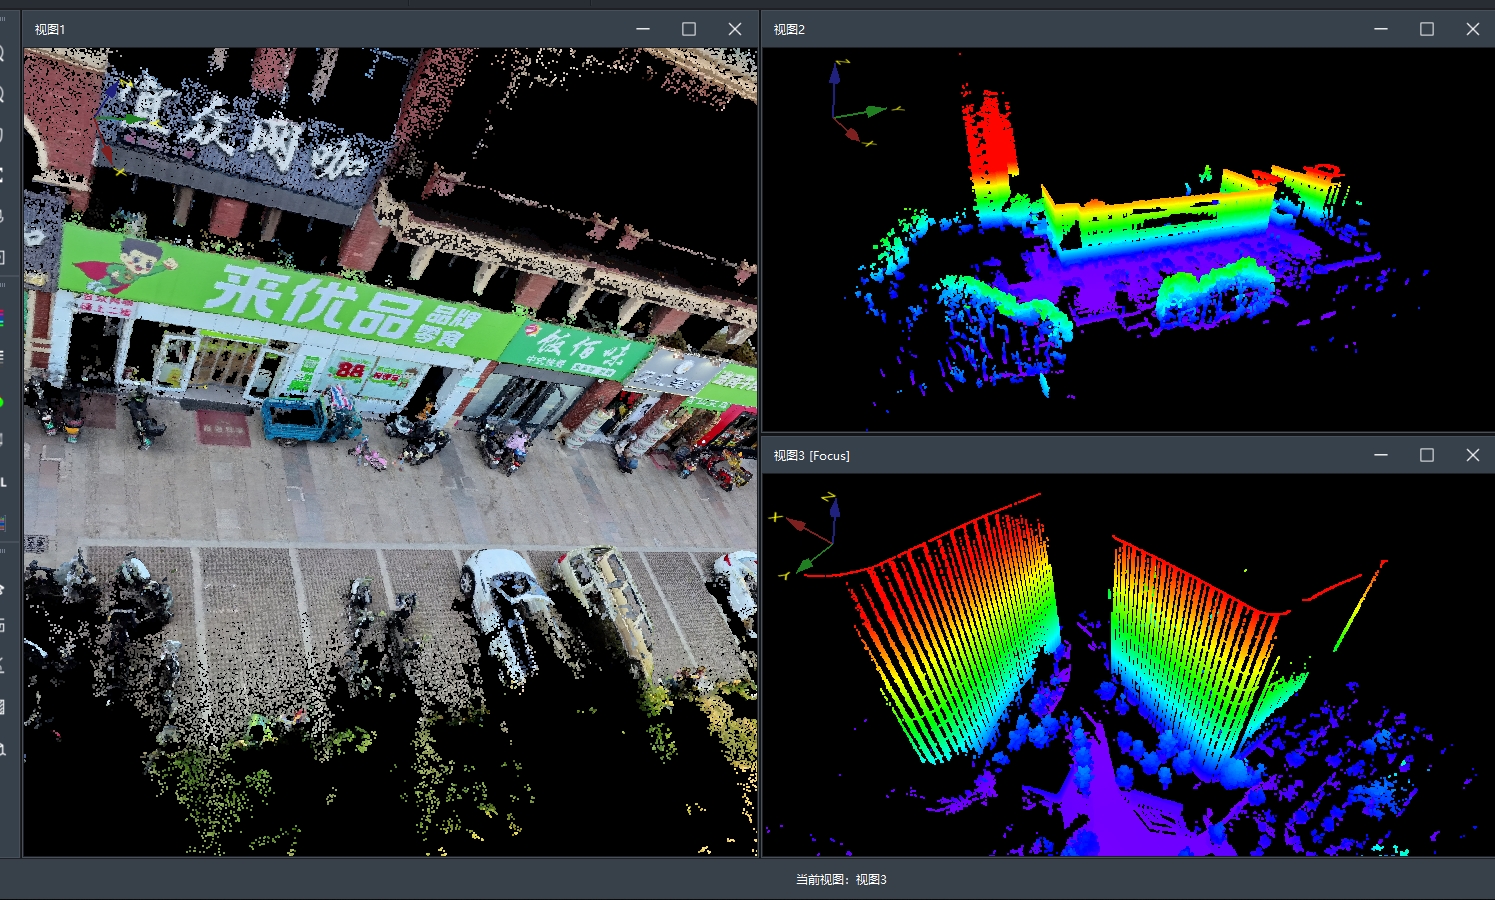This screenshot has width=1495, height=900.
Task: Click the white list-lines icon in left toolbar
Action: (x=3, y=357)
